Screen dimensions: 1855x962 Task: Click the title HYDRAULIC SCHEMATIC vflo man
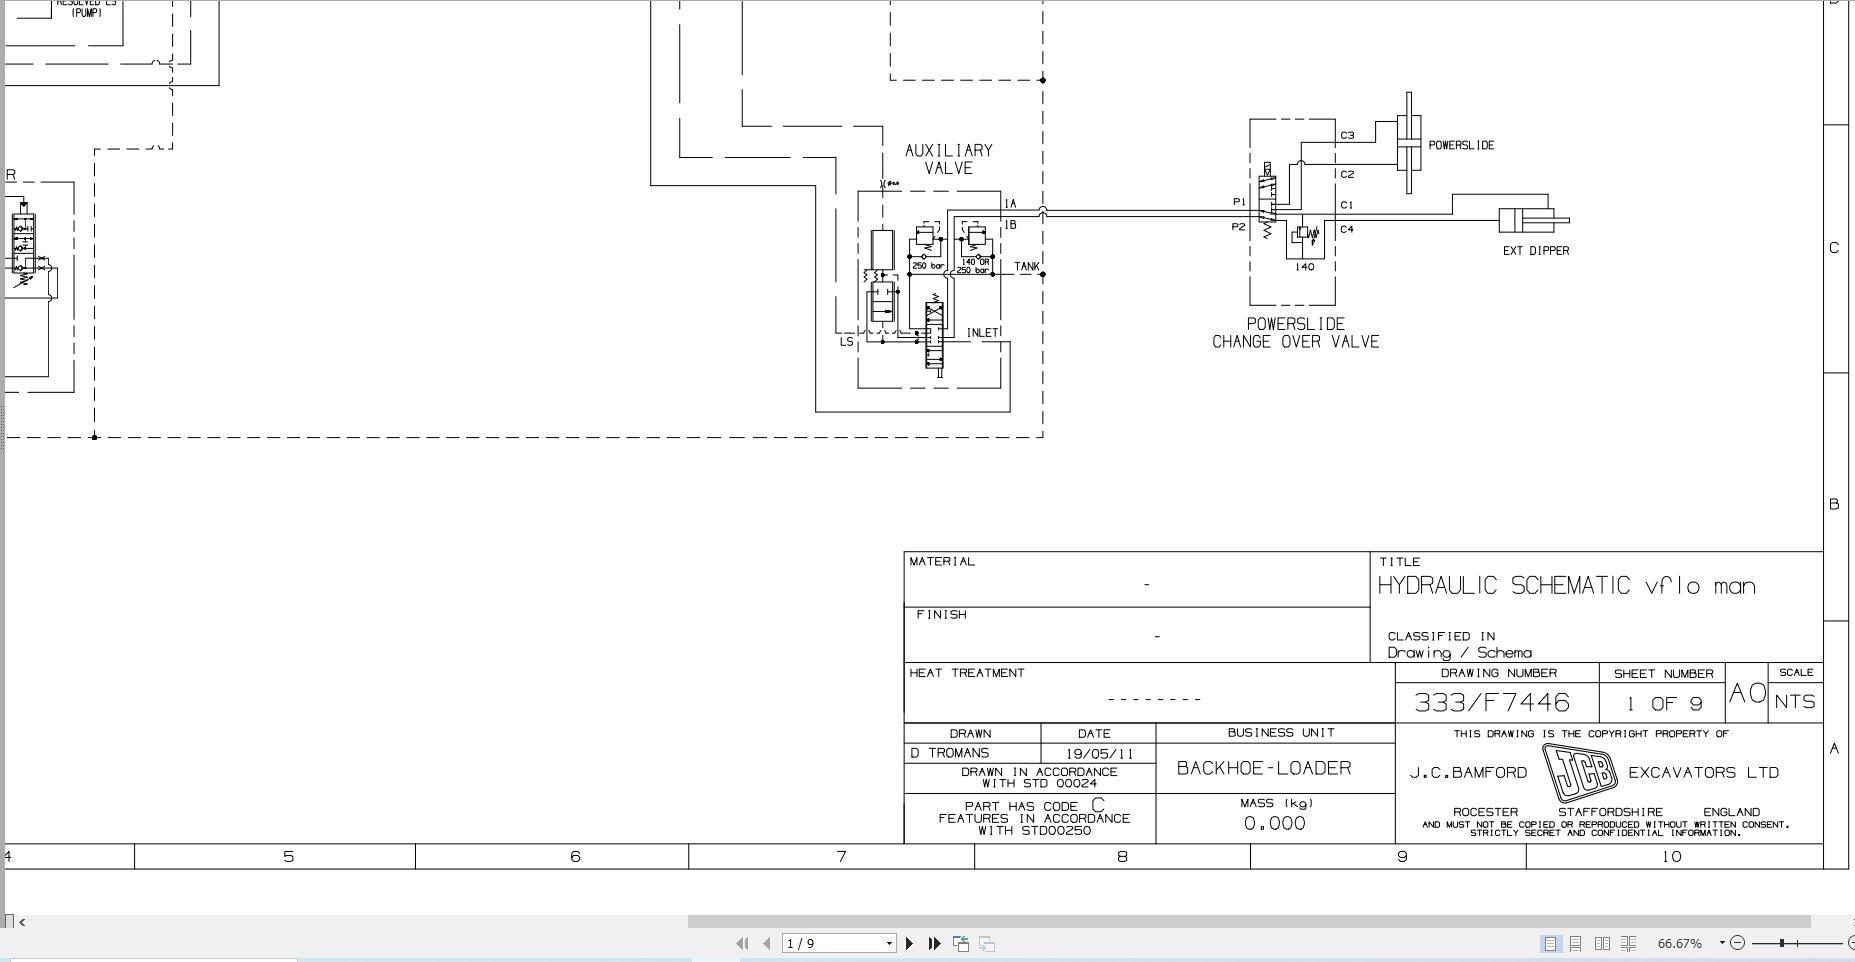click(1567, 586)
